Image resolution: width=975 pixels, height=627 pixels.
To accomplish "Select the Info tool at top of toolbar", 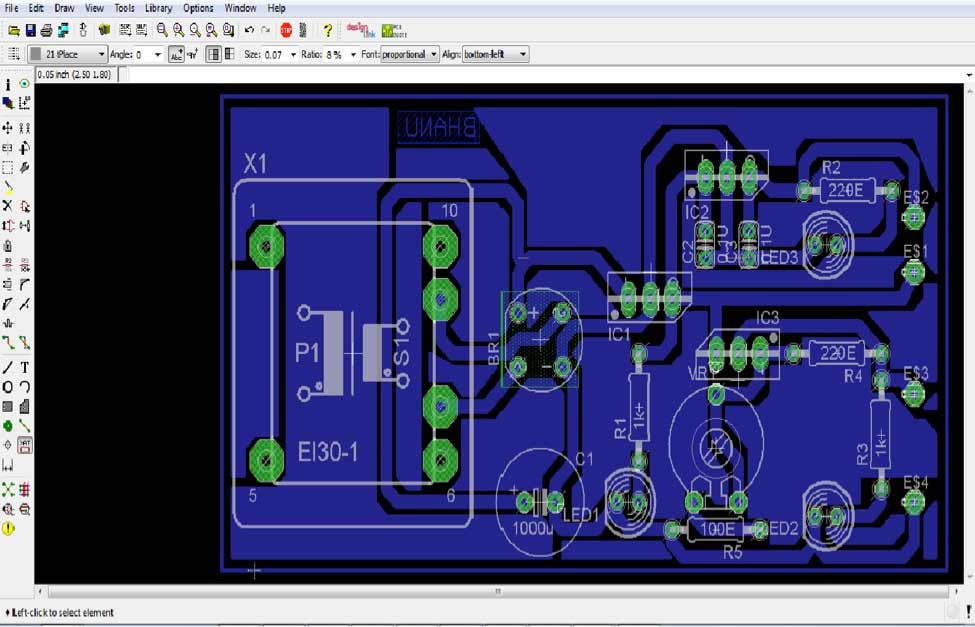I will tap(8, 83).
